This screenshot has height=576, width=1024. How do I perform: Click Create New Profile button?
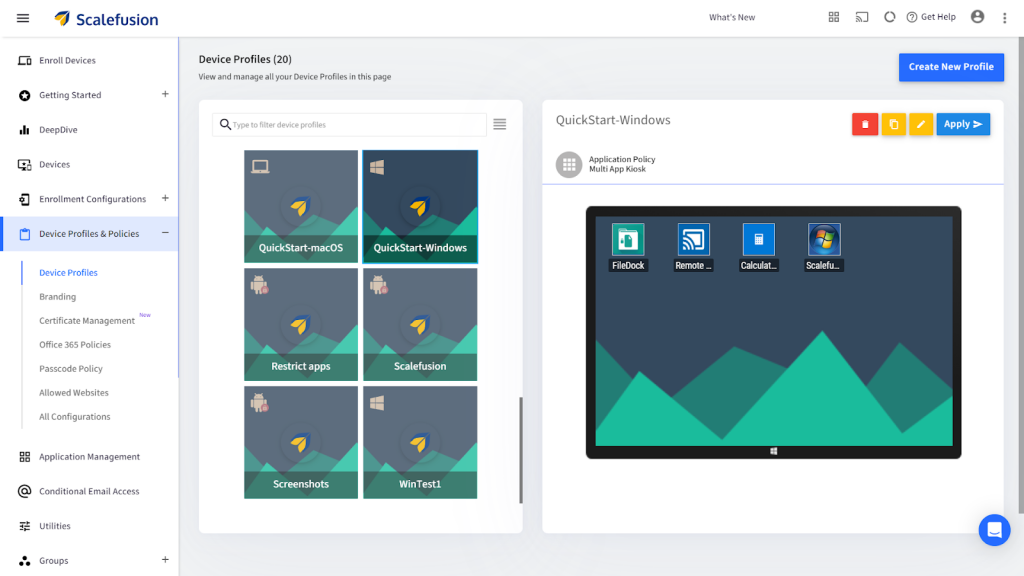pyautogui.click(x=951, y=67)
